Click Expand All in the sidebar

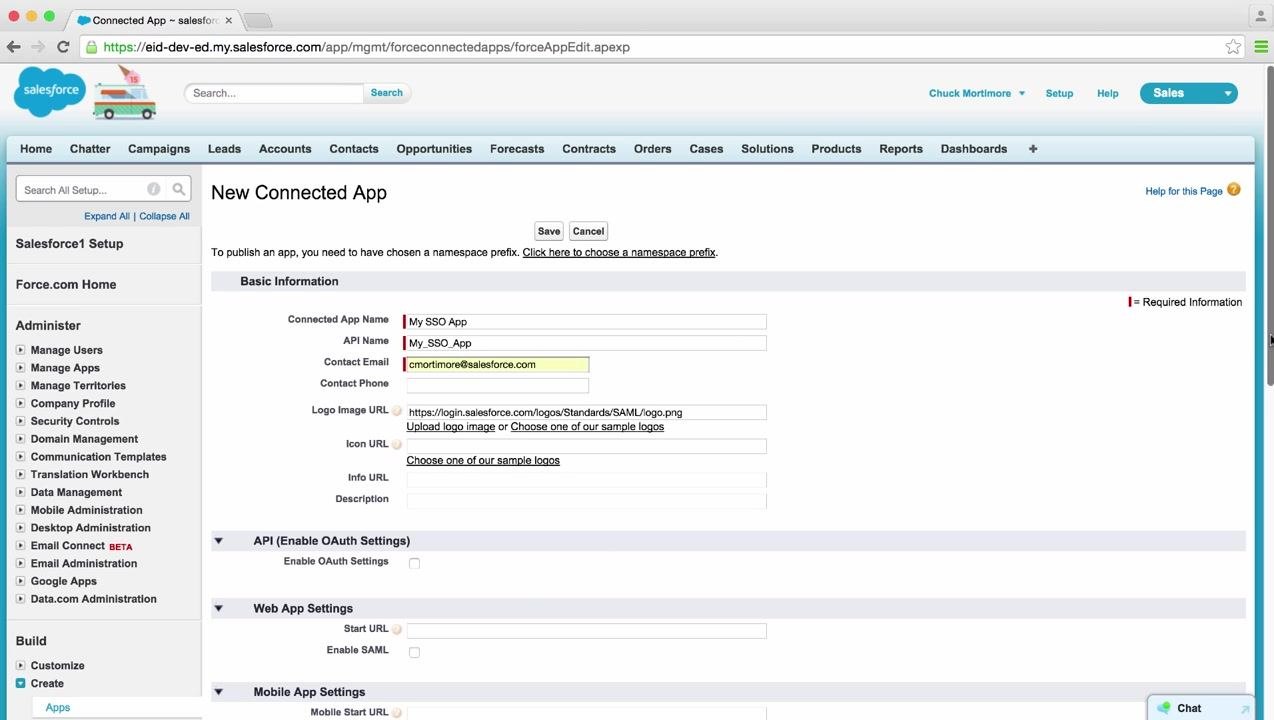point(107,216)
